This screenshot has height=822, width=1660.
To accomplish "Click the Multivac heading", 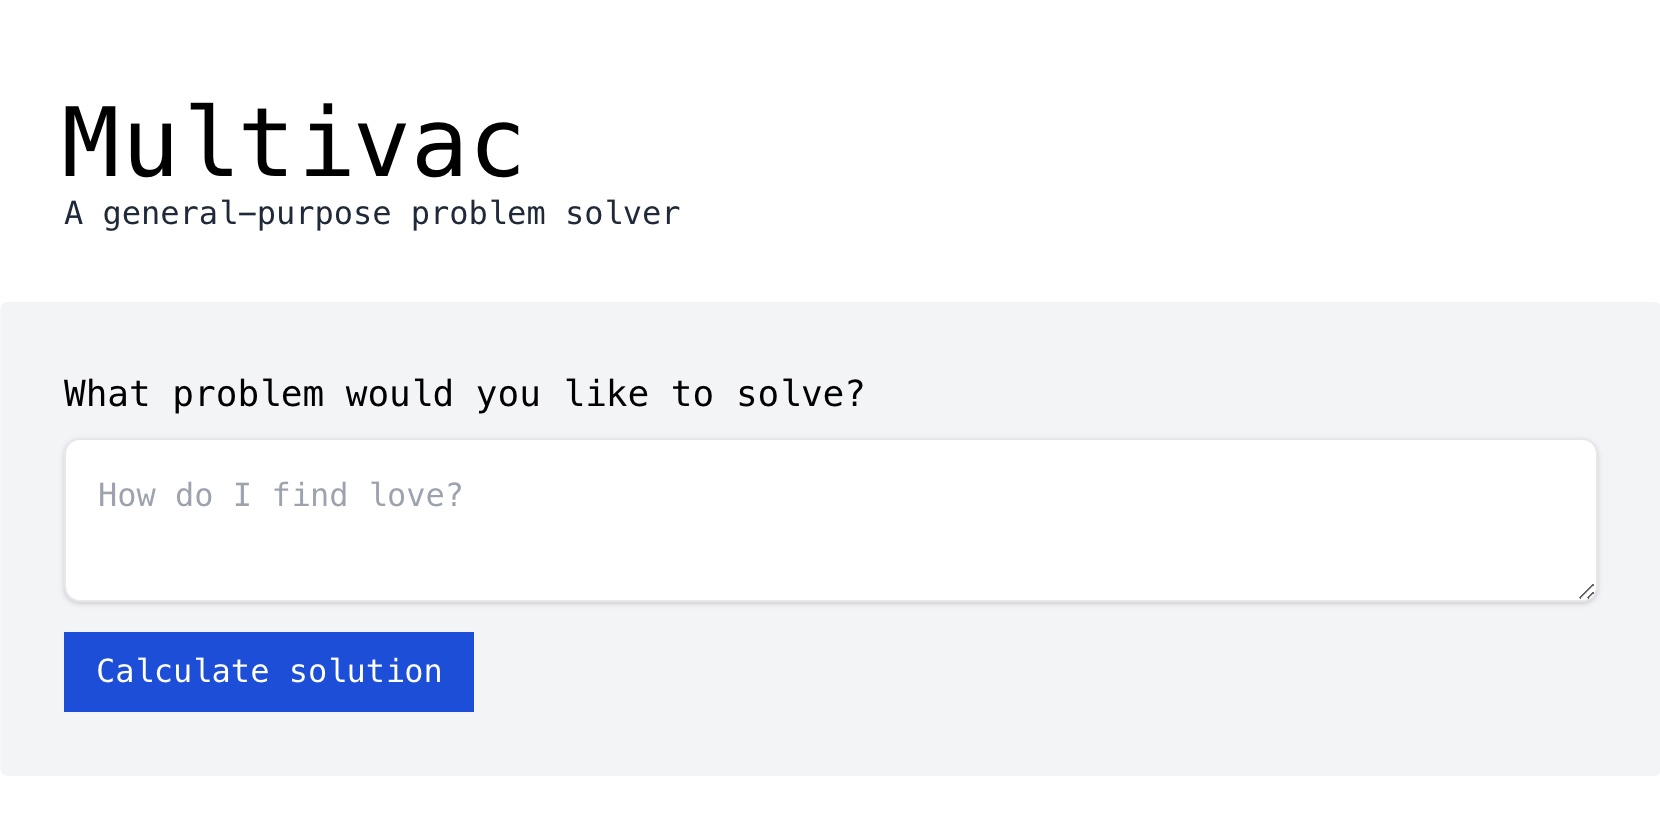I will [x=292, y=144].
